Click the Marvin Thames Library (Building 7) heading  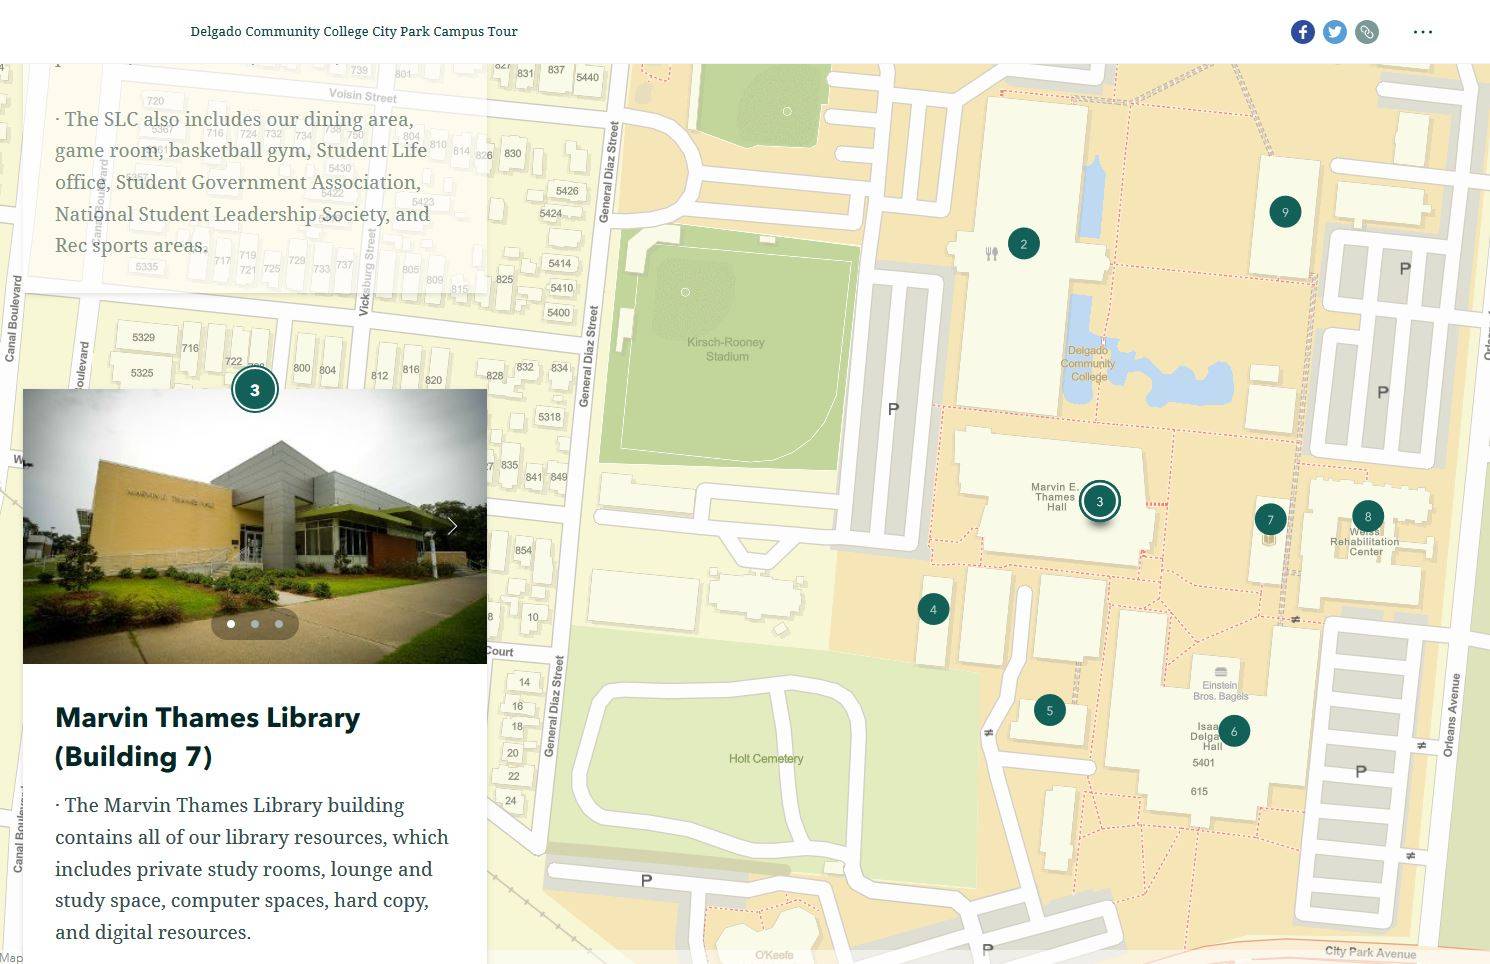click(207, 737)
